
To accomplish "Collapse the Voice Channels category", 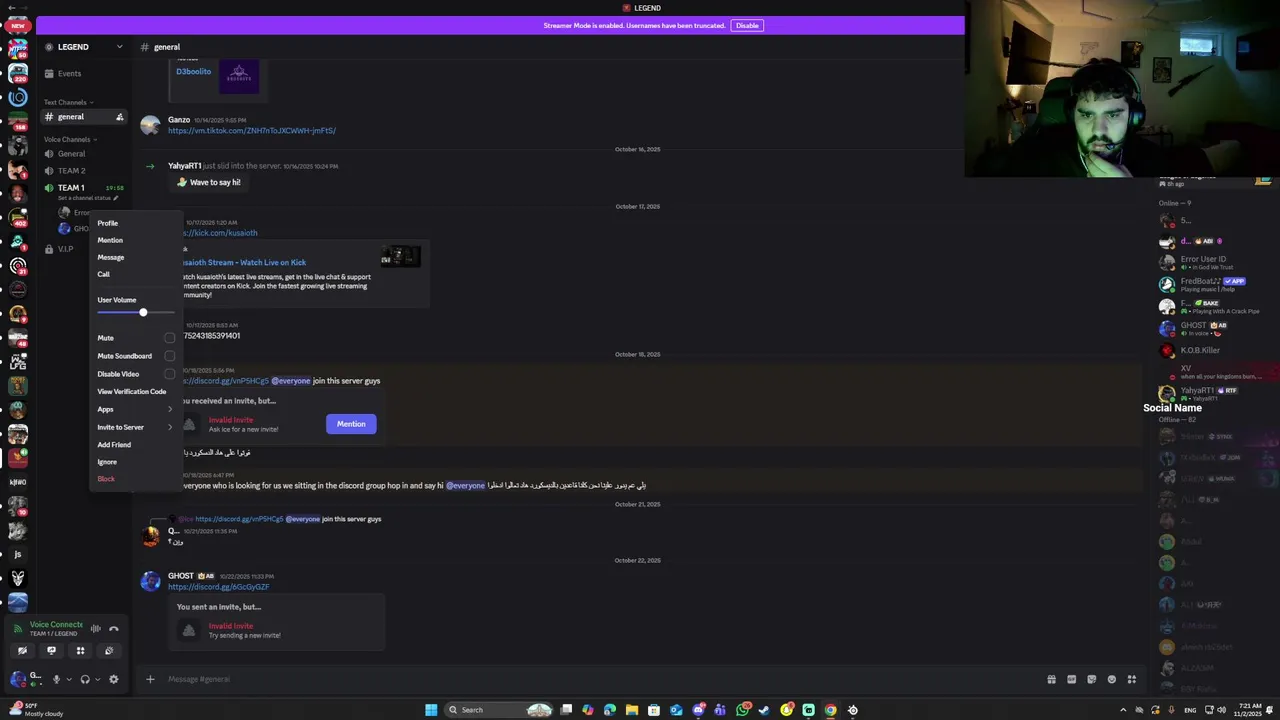I will click(x=69, y=139).
